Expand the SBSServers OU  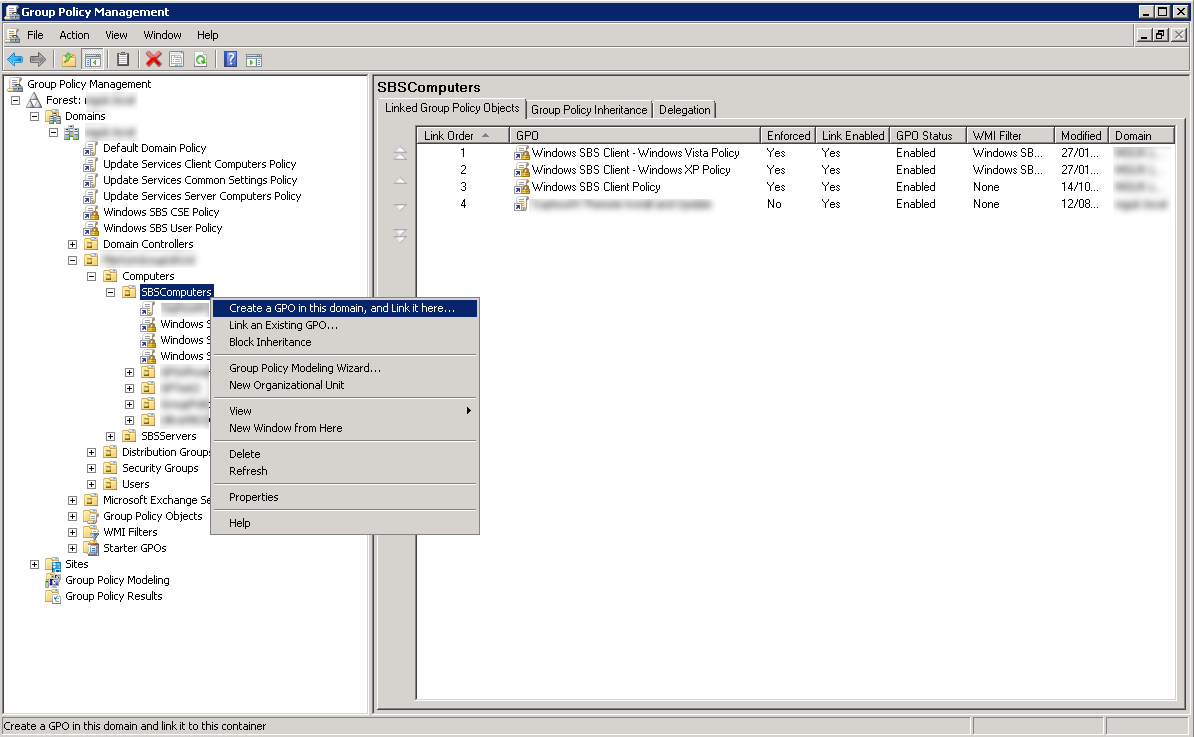click(110, 436)
